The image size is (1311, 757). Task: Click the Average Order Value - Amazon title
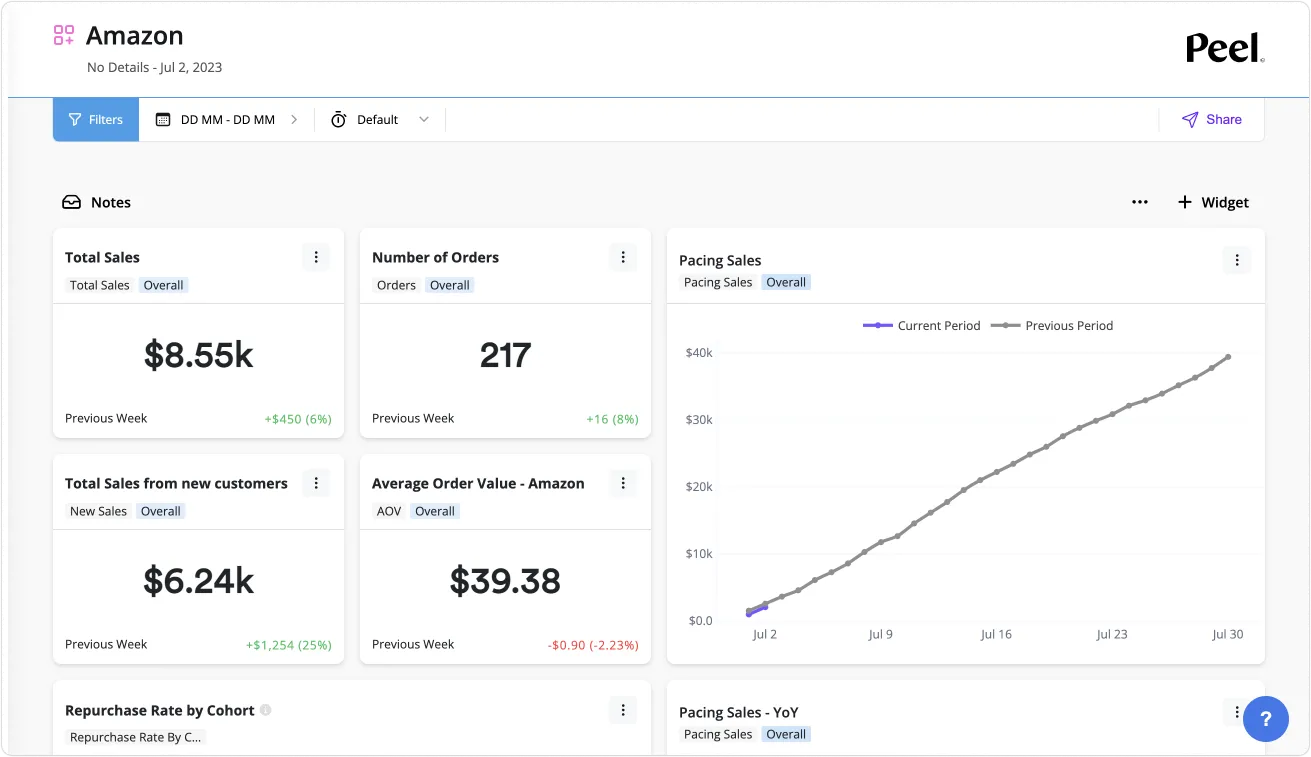click(x=478, y=483)
